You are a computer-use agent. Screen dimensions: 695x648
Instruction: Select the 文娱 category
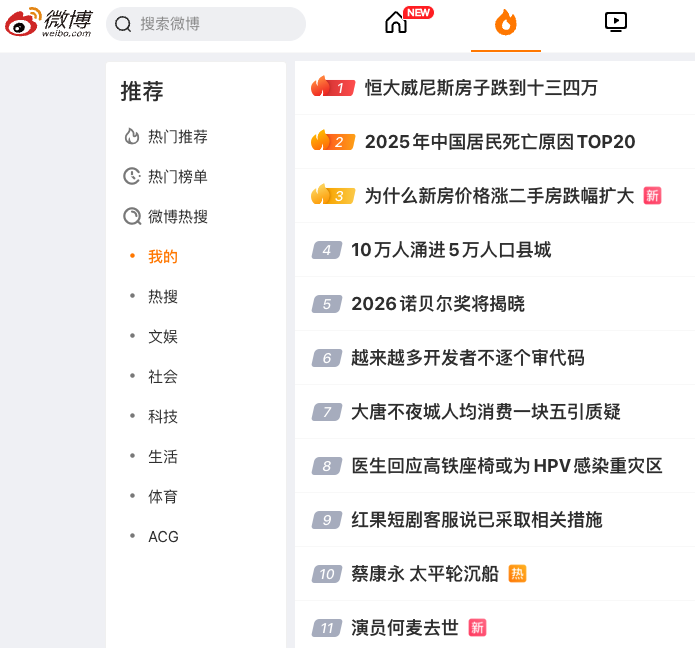(163, 336)
